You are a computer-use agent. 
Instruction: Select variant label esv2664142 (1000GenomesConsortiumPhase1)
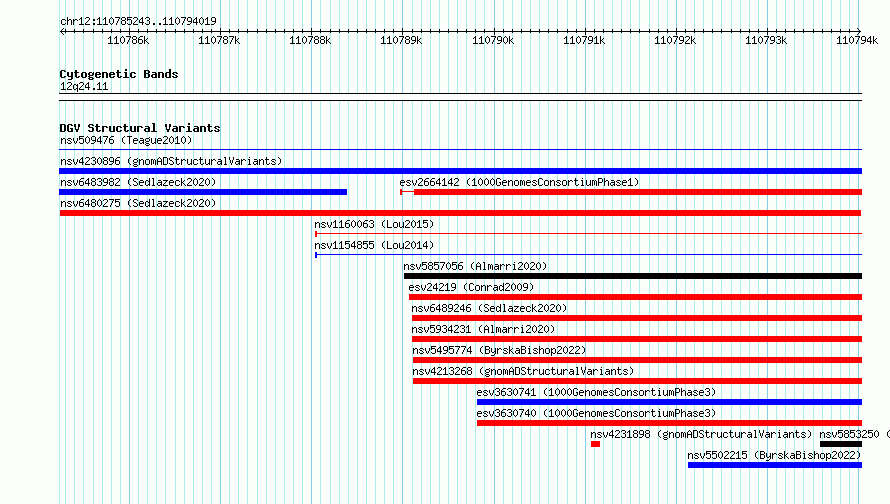(x=519, y=182)
